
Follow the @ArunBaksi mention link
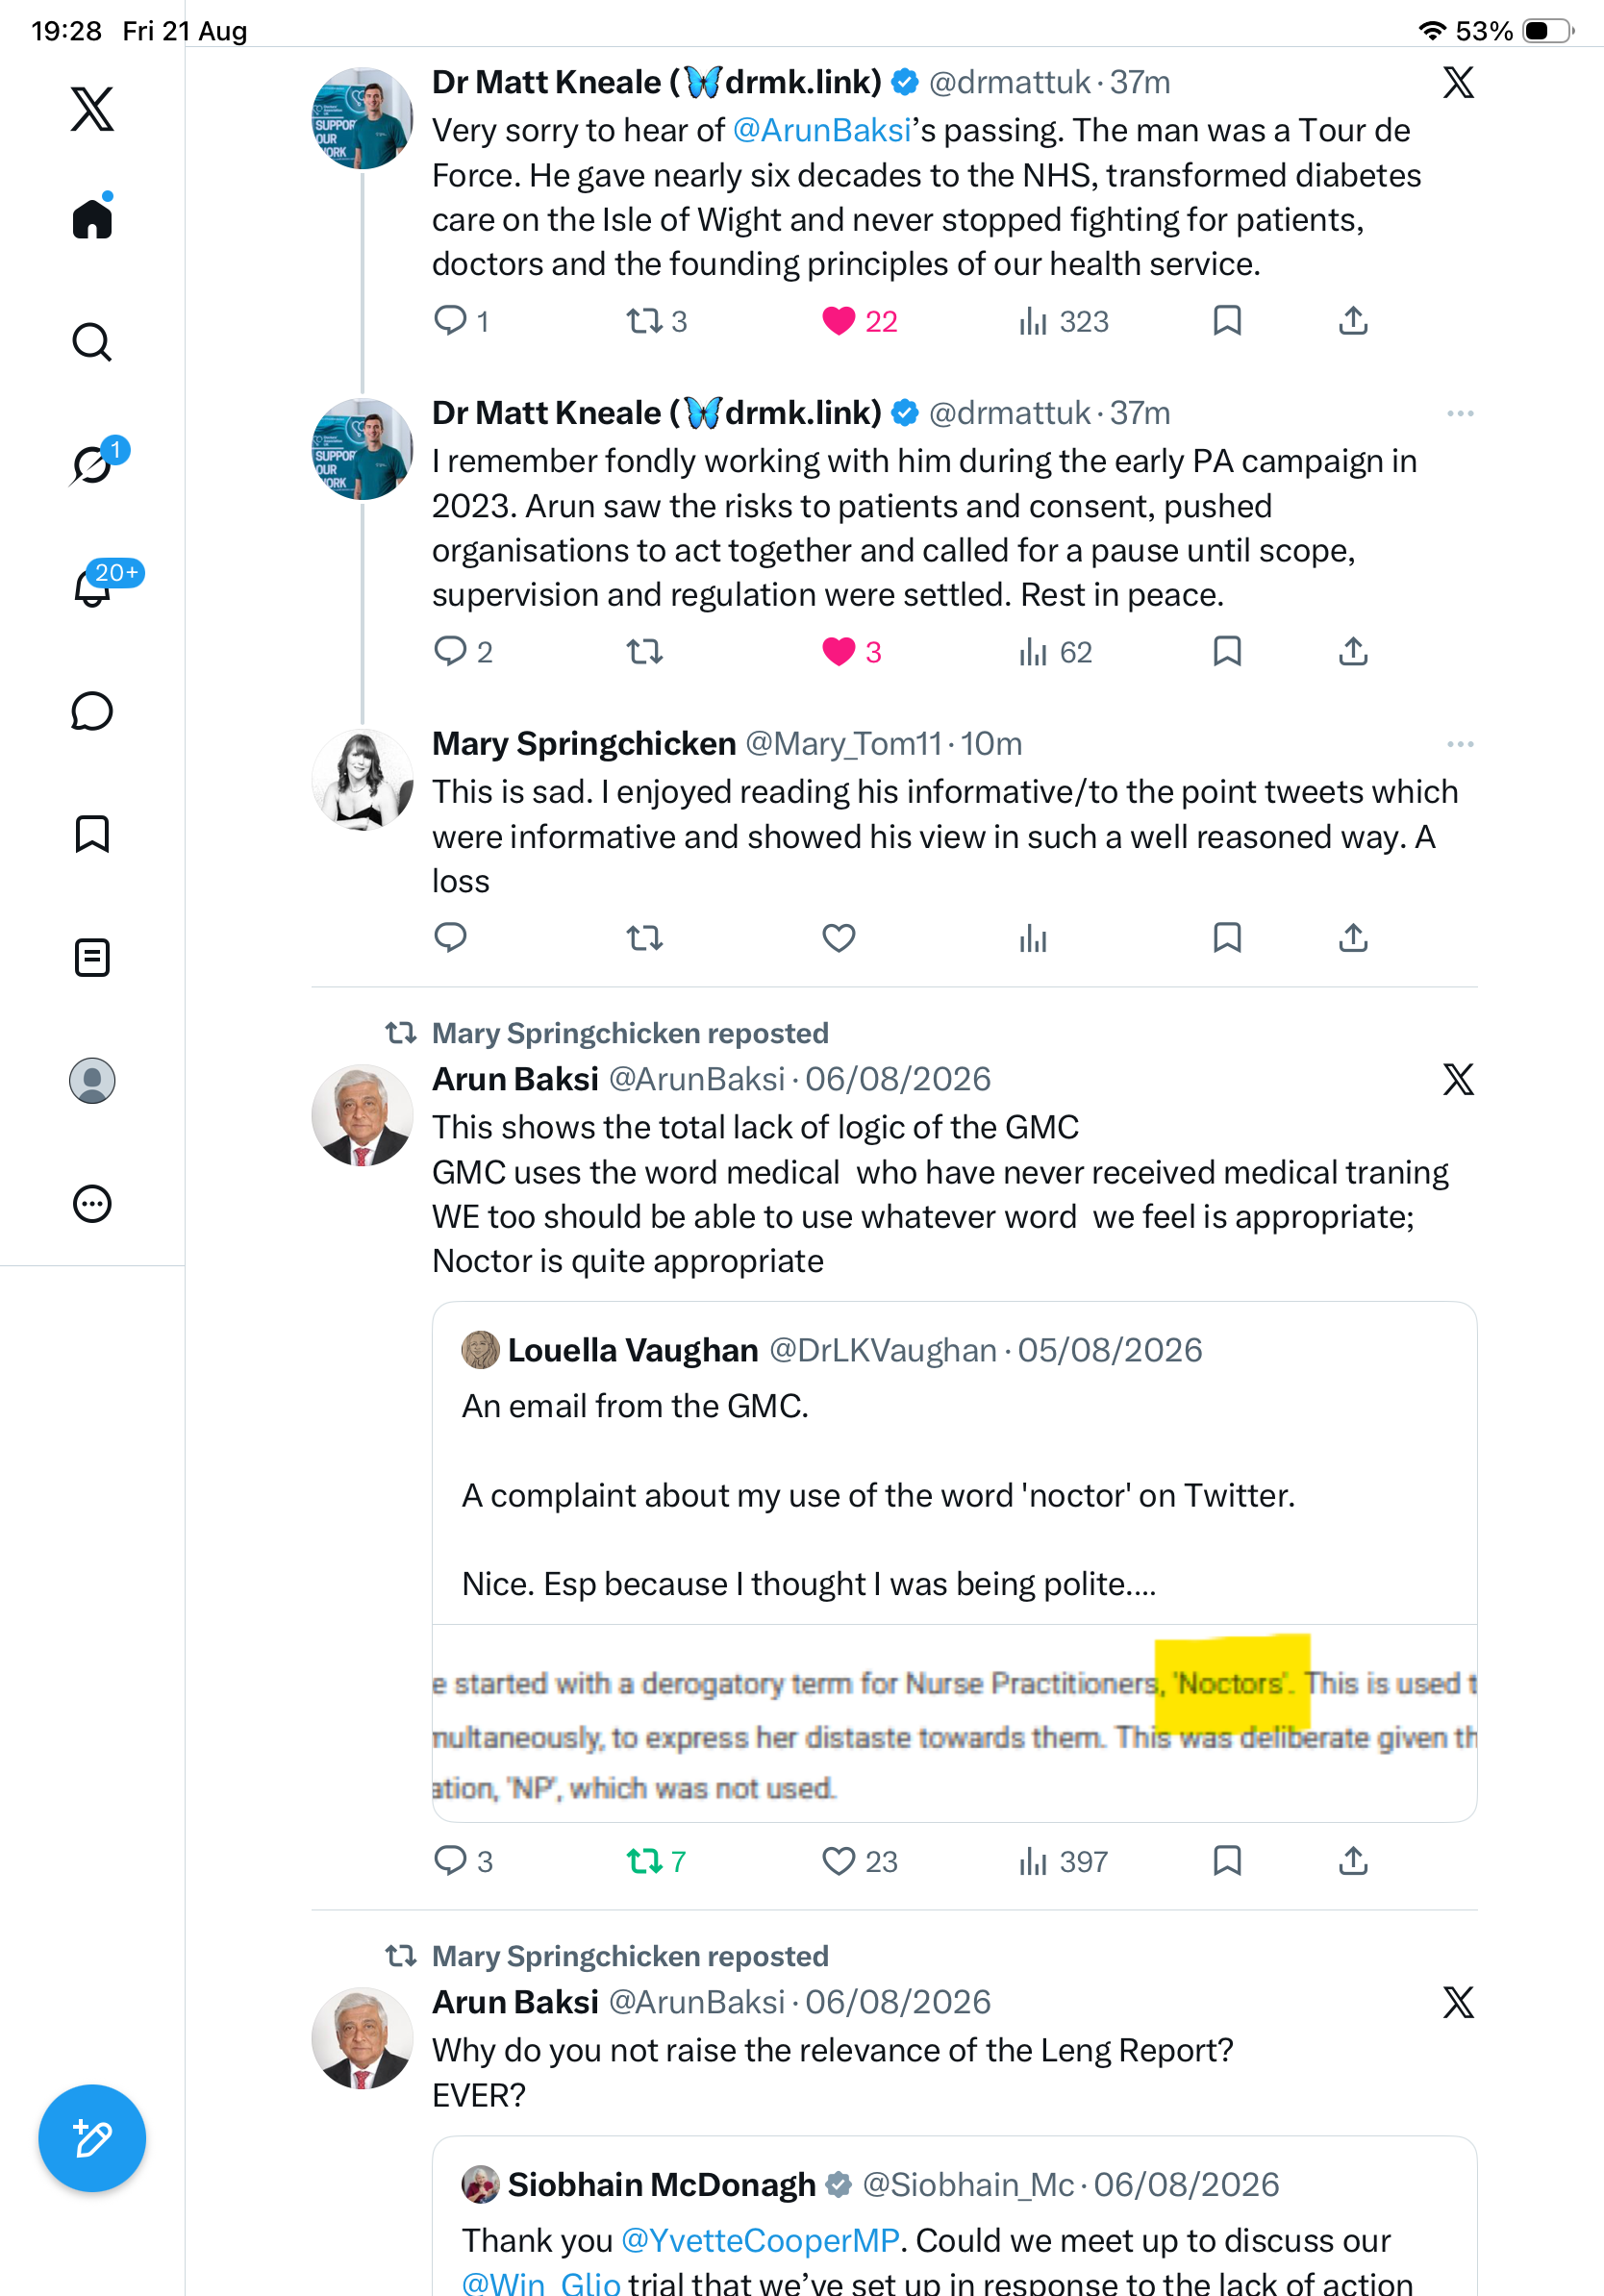pyautogui.click(x=821, y=130)
